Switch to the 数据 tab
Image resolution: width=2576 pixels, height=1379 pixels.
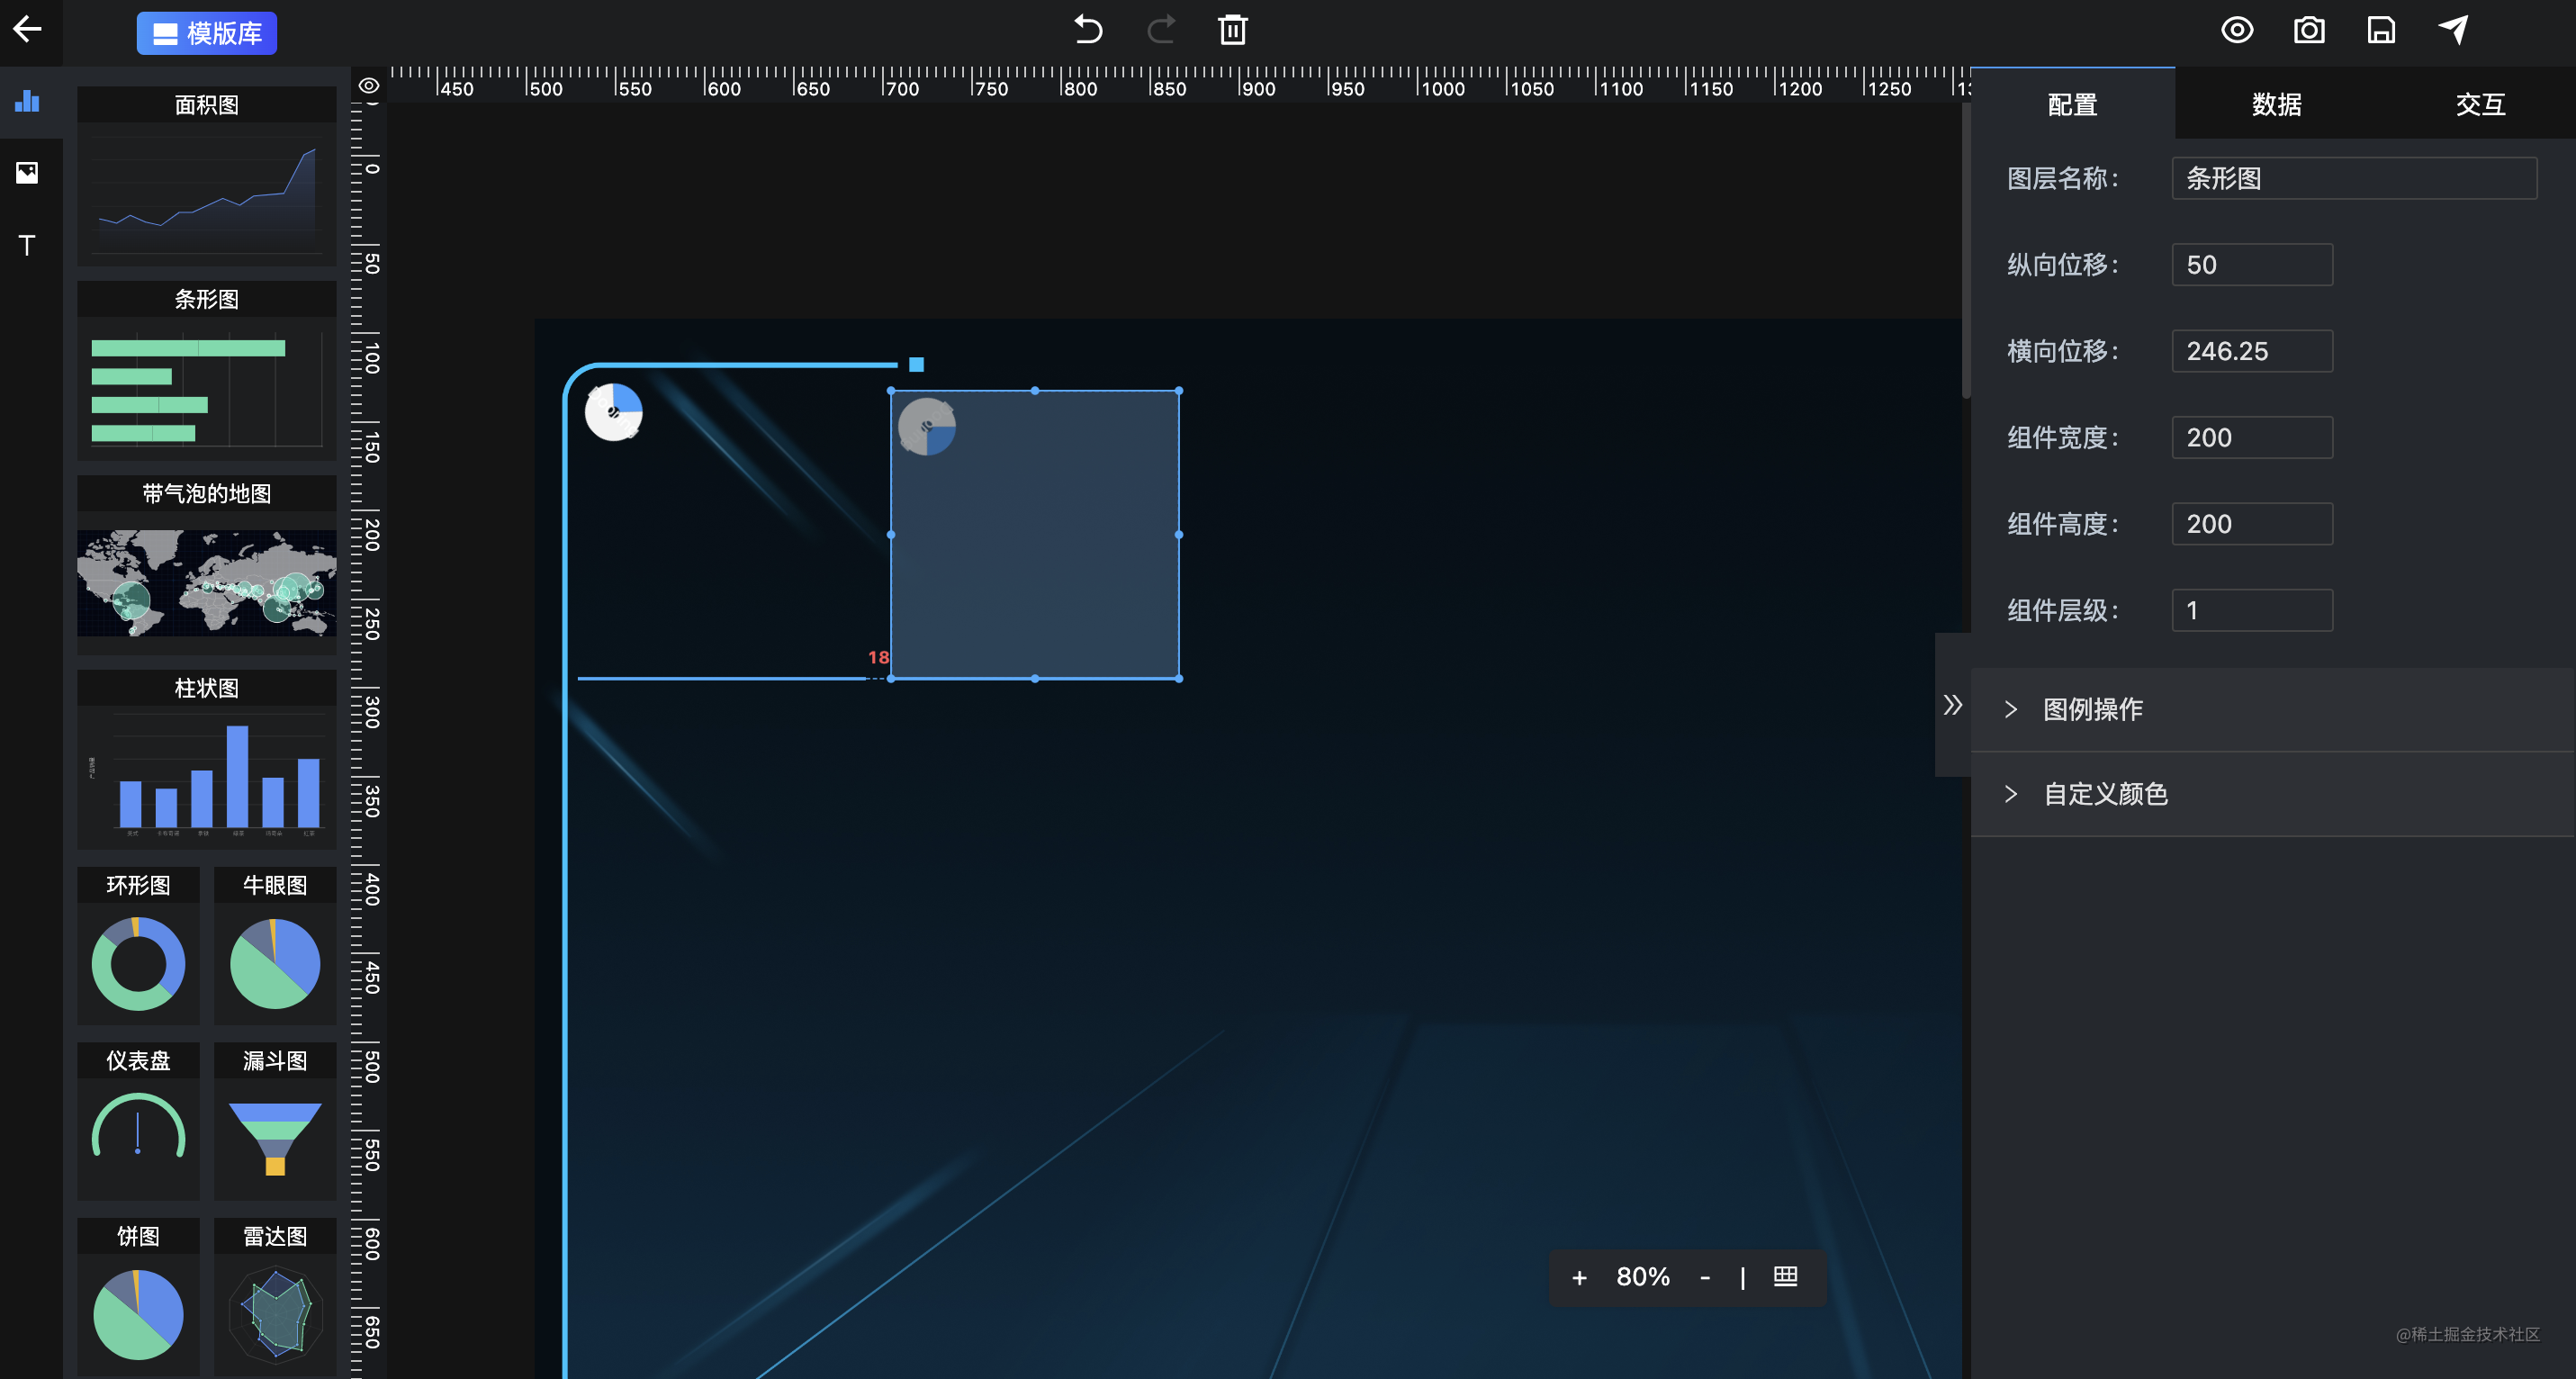point(2276,104)
